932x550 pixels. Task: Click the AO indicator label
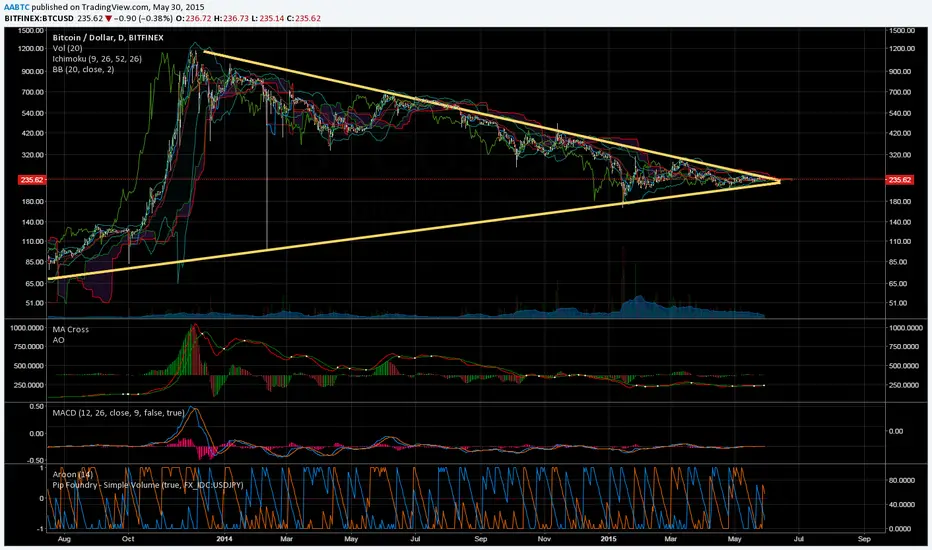click(x=58, y=340)
